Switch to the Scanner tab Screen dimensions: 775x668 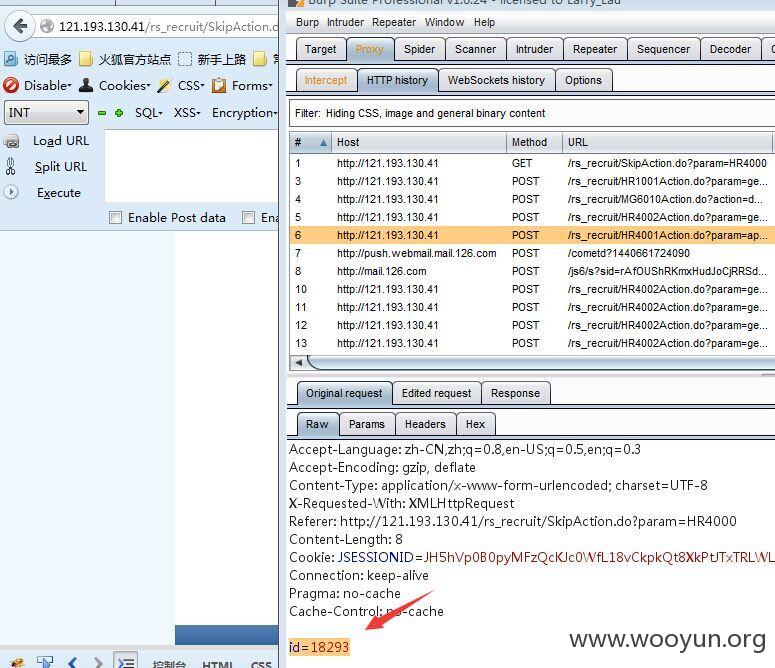pos(475,49)
